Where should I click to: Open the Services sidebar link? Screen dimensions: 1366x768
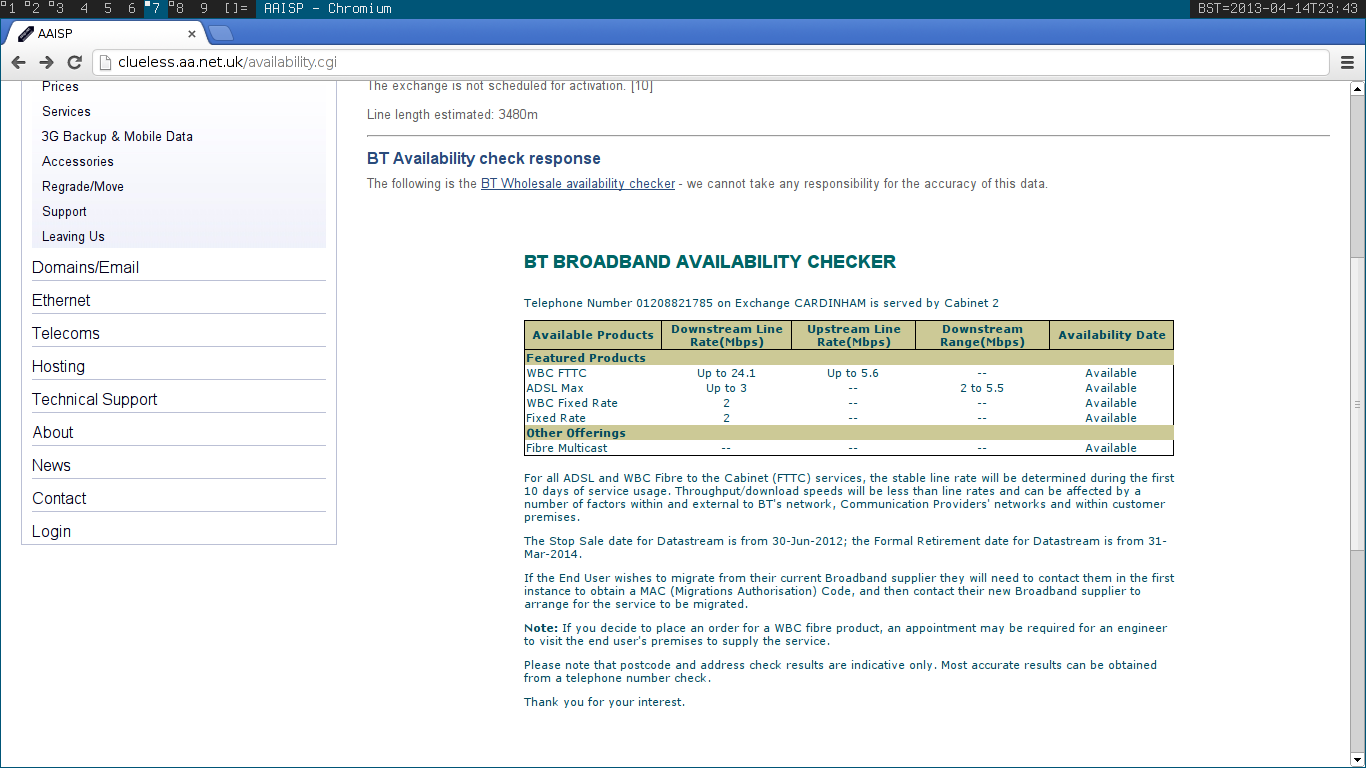click(x=66, y=112)
